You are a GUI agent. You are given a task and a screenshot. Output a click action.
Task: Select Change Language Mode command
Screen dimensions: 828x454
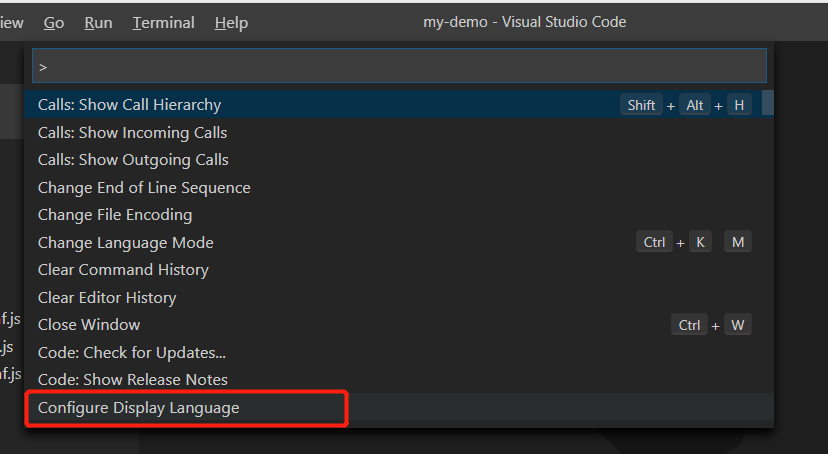[x=126, y=243]
